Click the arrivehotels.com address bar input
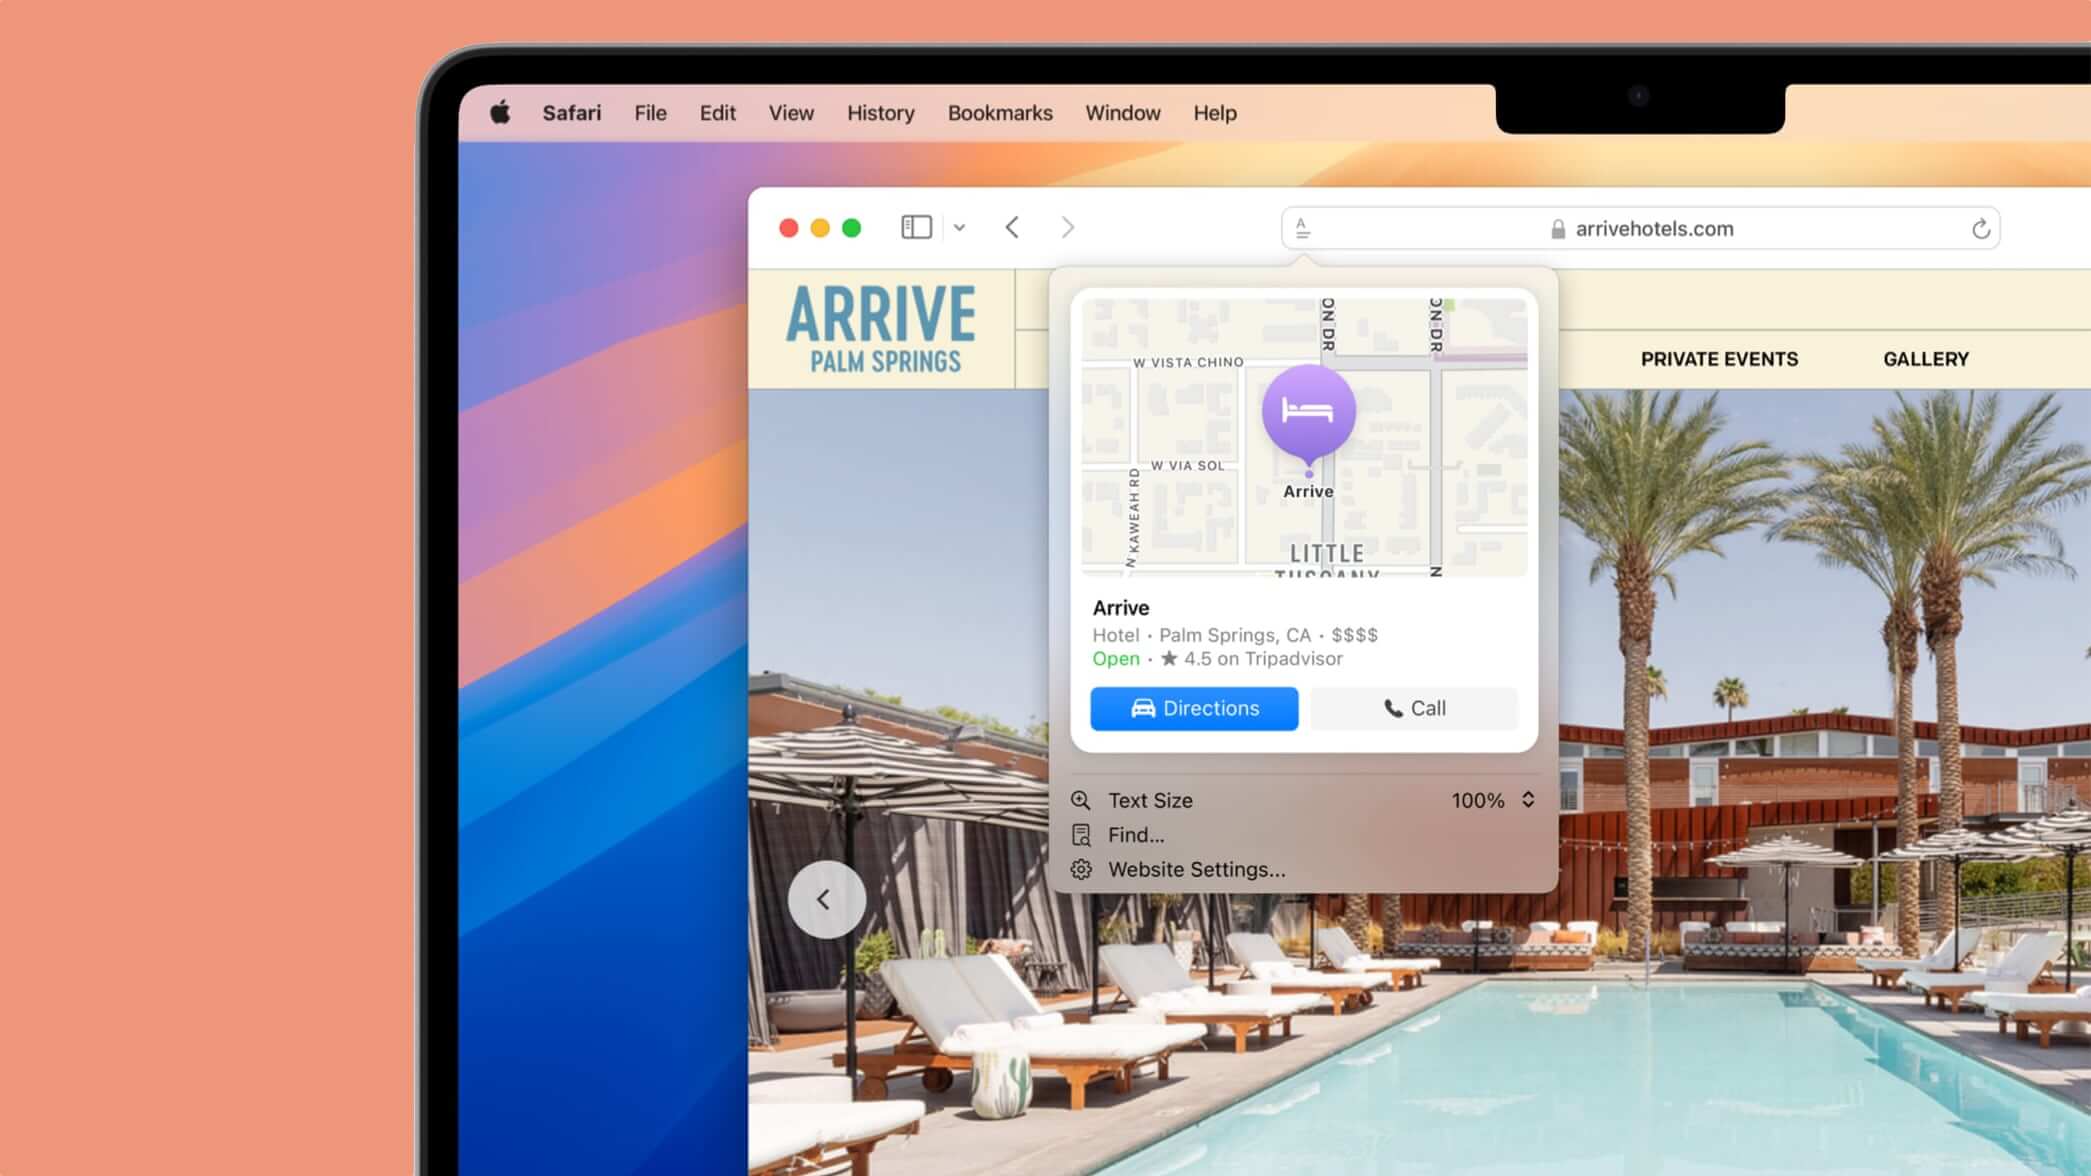Image resolution: width=2091 pixels, height=1176 pixels. (1640, 227)
